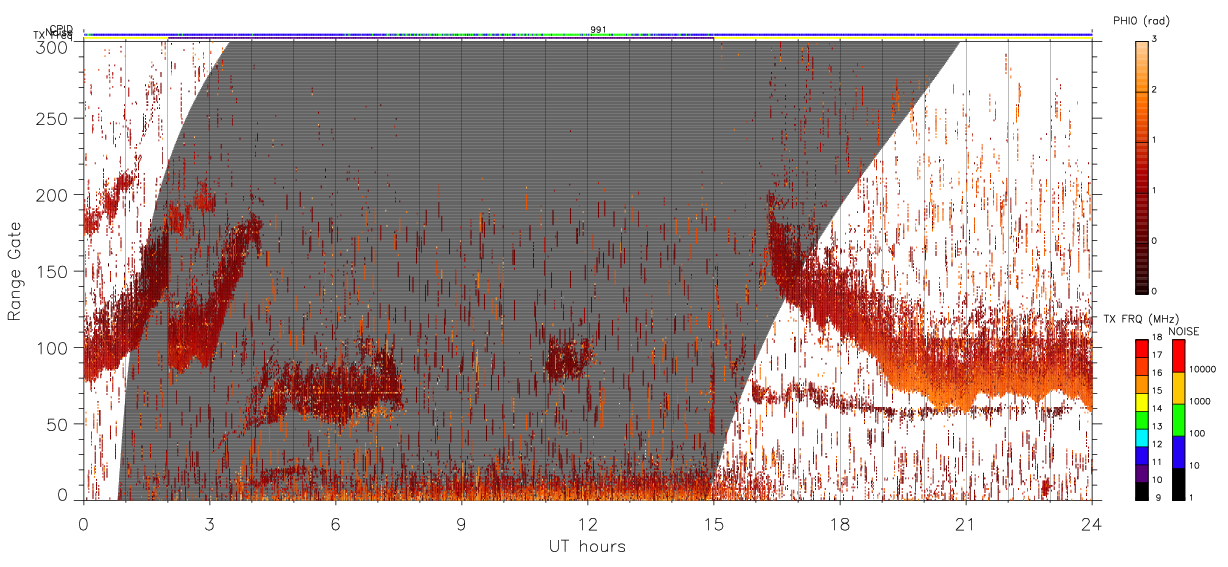
Task: Click the y-axis tick label 250
Action: (53, 119)
